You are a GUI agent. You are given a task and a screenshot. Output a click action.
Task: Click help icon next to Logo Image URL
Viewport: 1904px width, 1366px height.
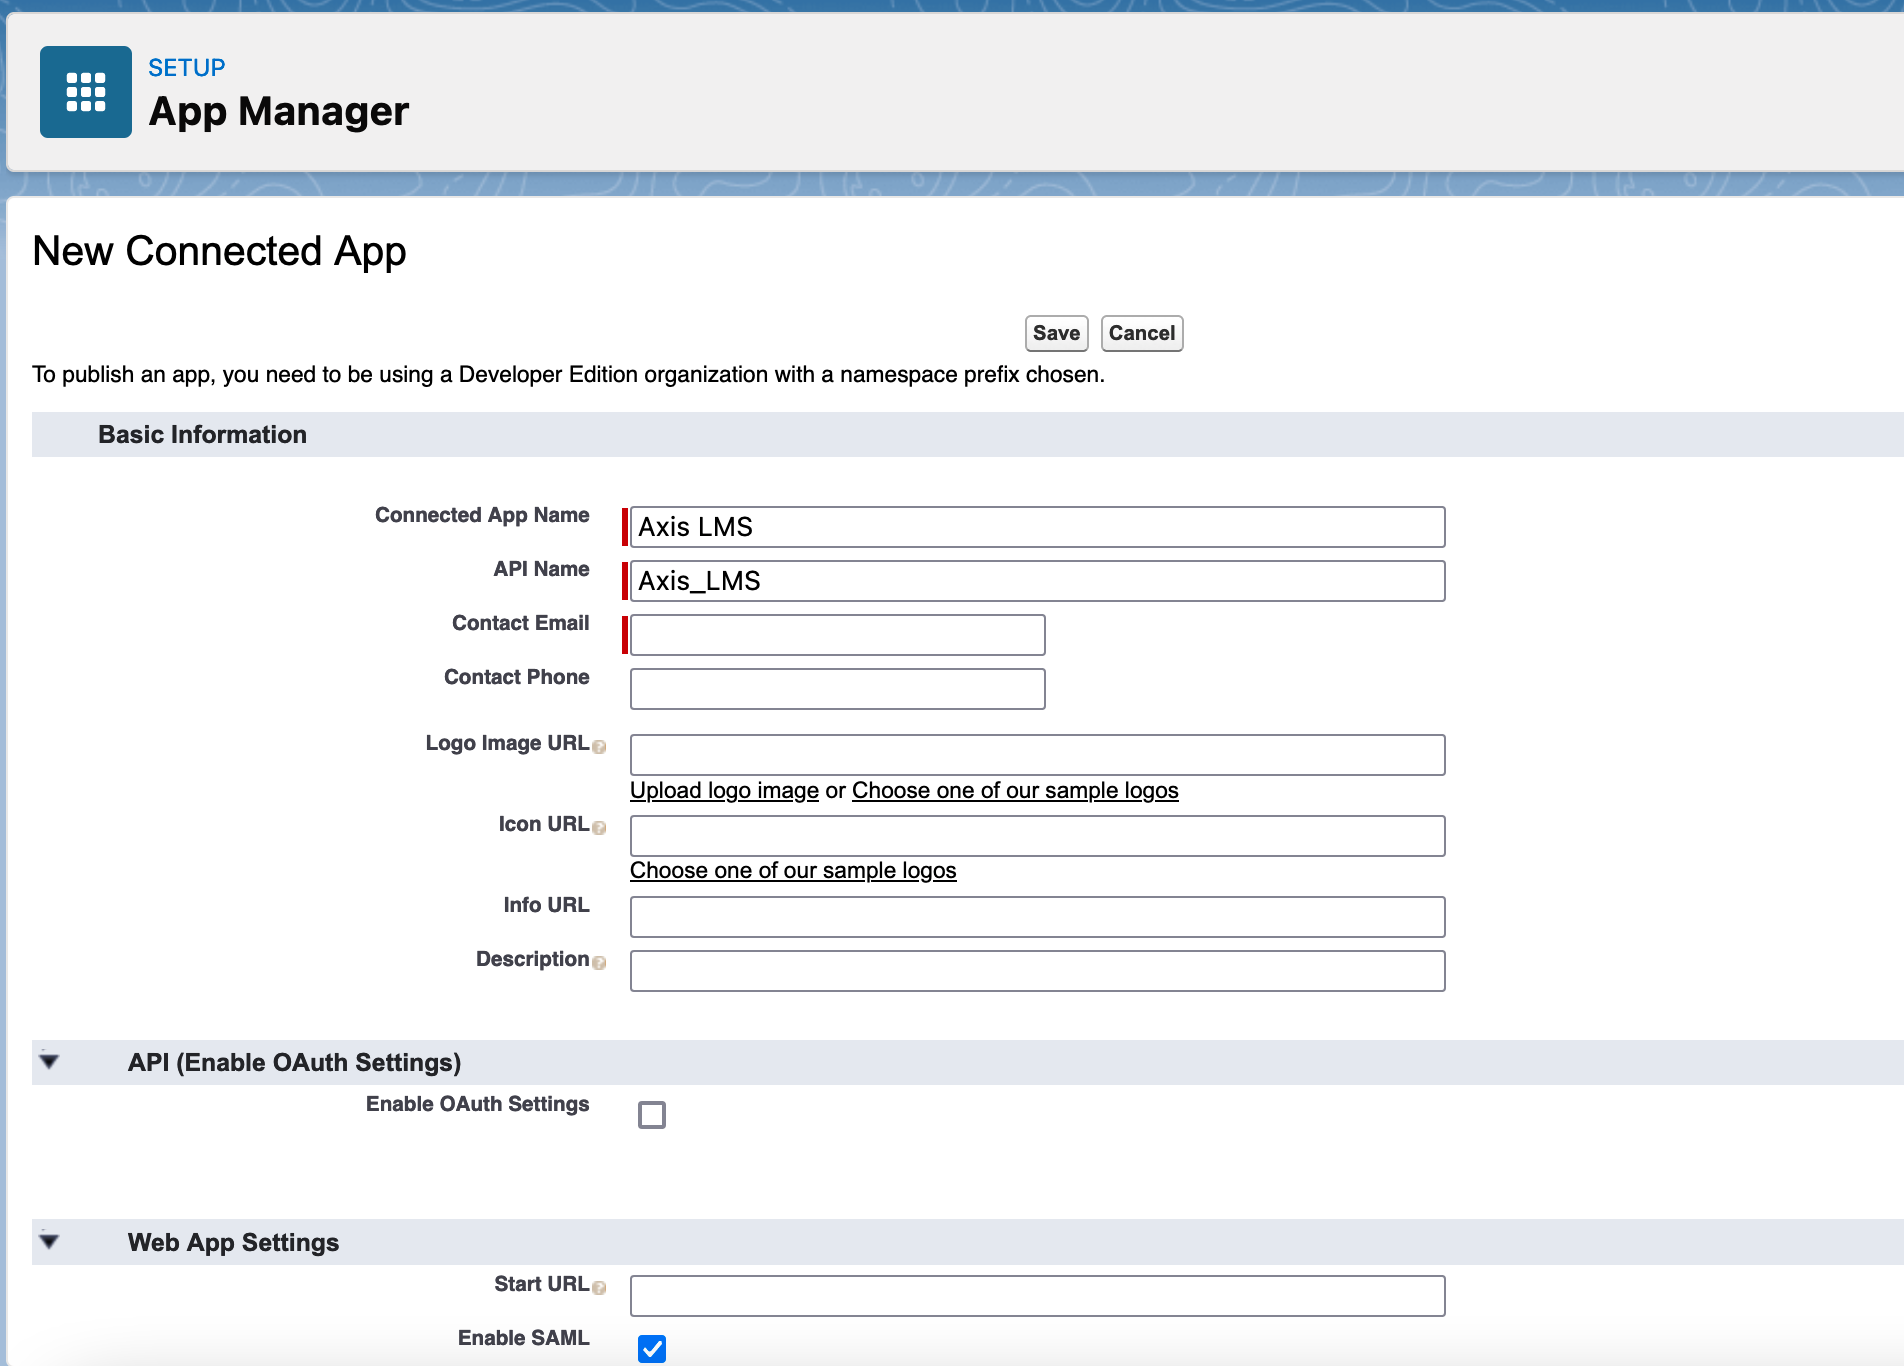tap(599, 747)
